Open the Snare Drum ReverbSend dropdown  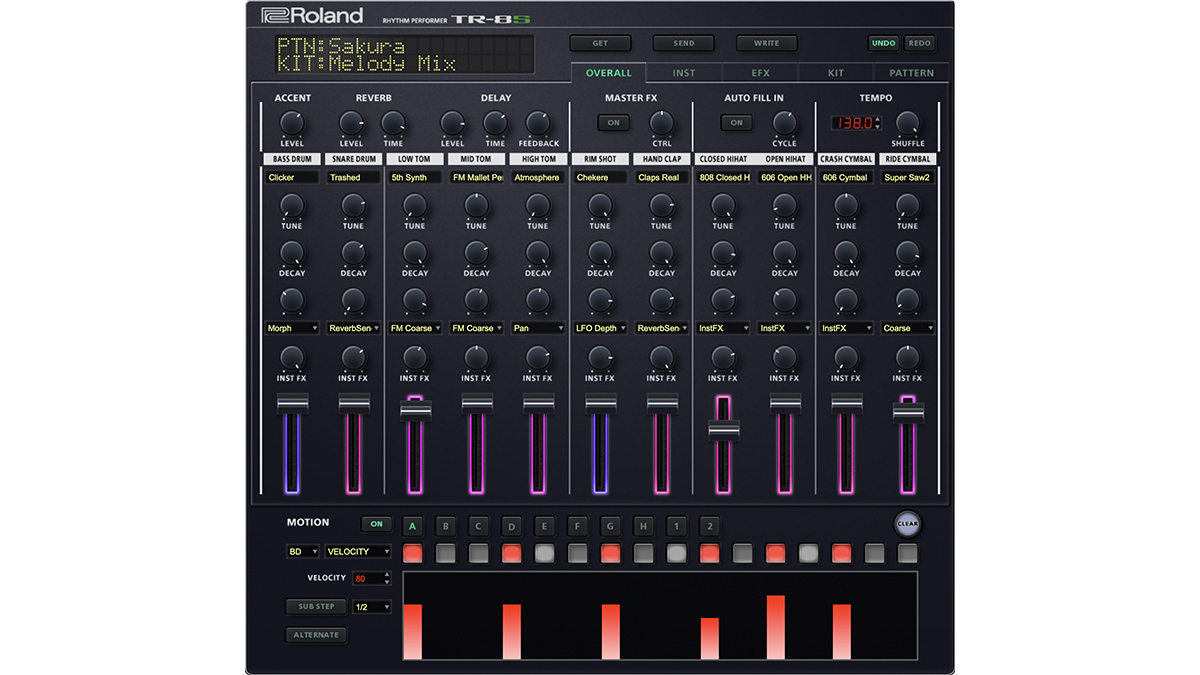354,328
